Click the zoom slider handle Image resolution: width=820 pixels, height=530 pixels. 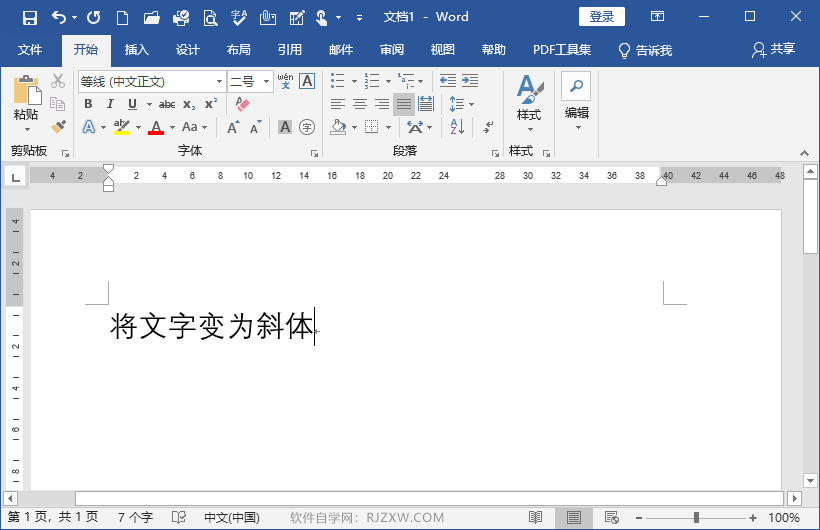point(696,517)
